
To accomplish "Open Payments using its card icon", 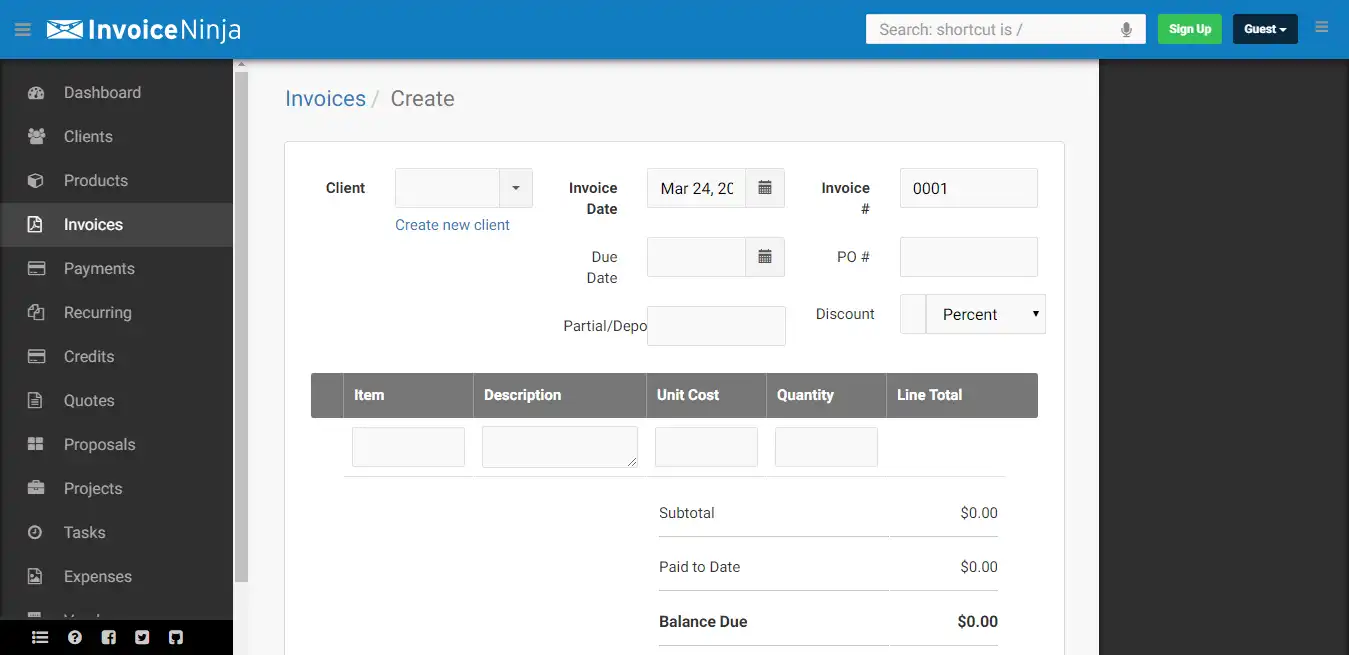I will pyautogui.click(x=37, y=268).
